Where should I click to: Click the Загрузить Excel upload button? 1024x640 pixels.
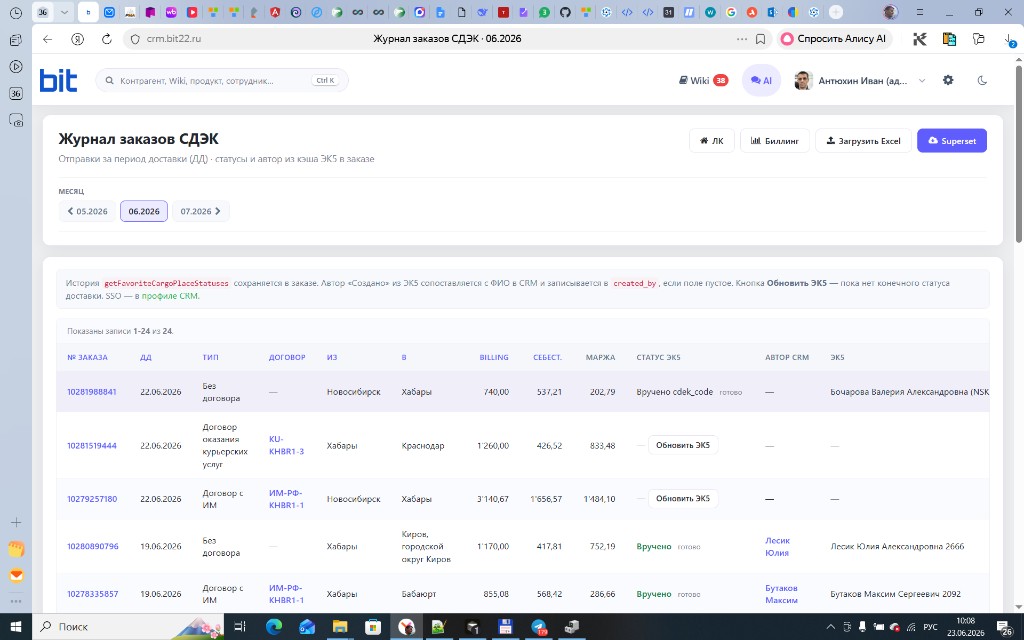tap(863, 140)
